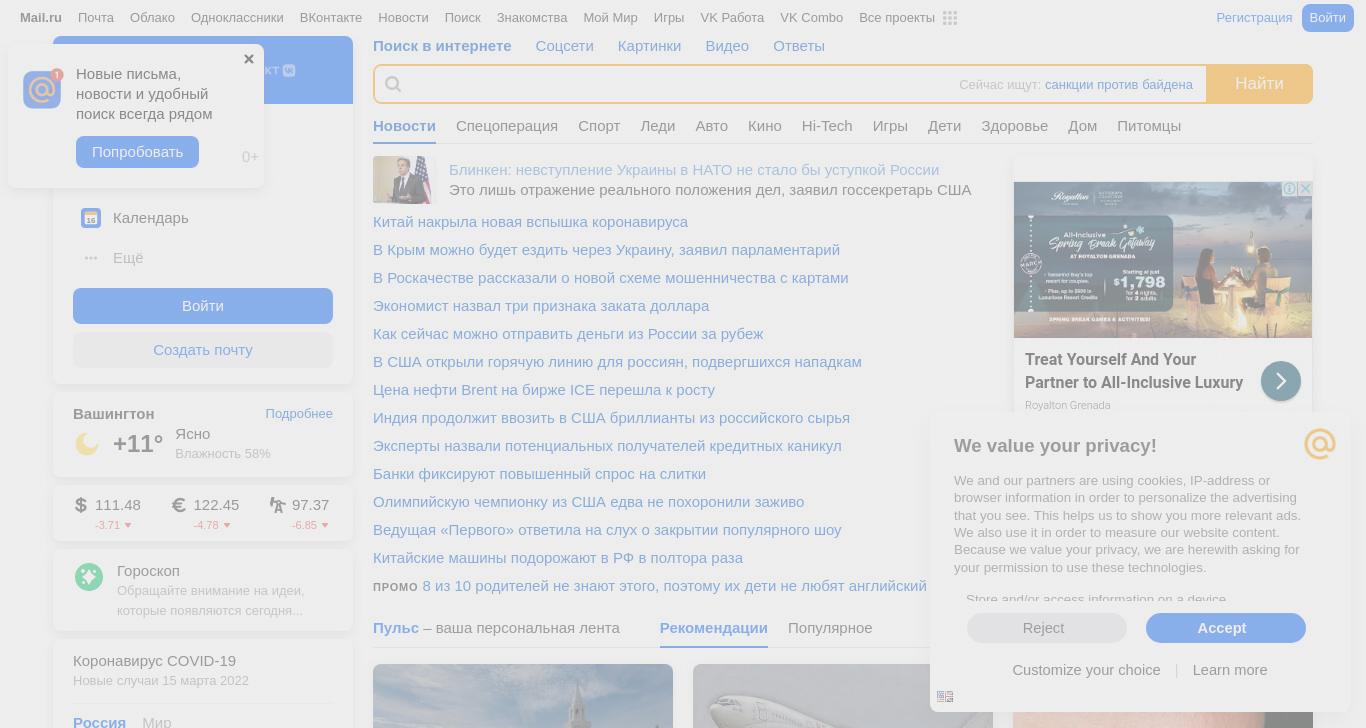Click the Войти button in sidebar
Viewport: 1366px width, 728px height.
(x=203, y=306)
